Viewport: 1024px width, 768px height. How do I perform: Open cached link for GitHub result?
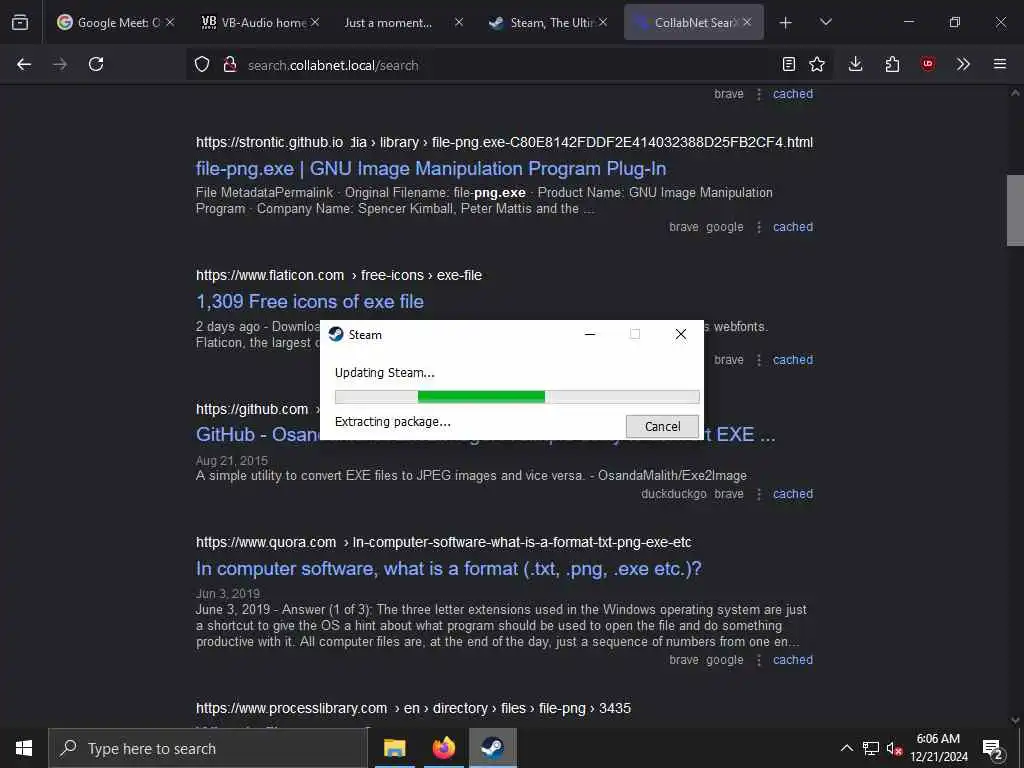coord(793,494)
